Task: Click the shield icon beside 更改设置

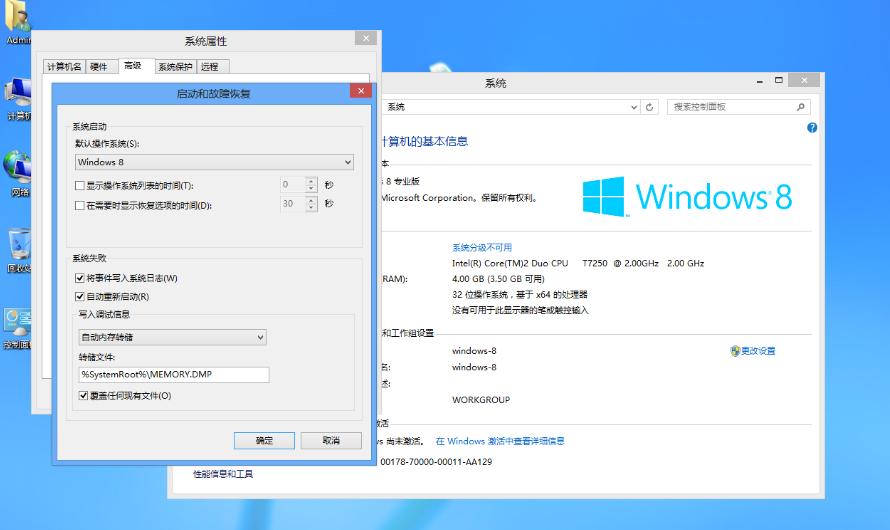Action: point(735,351)
